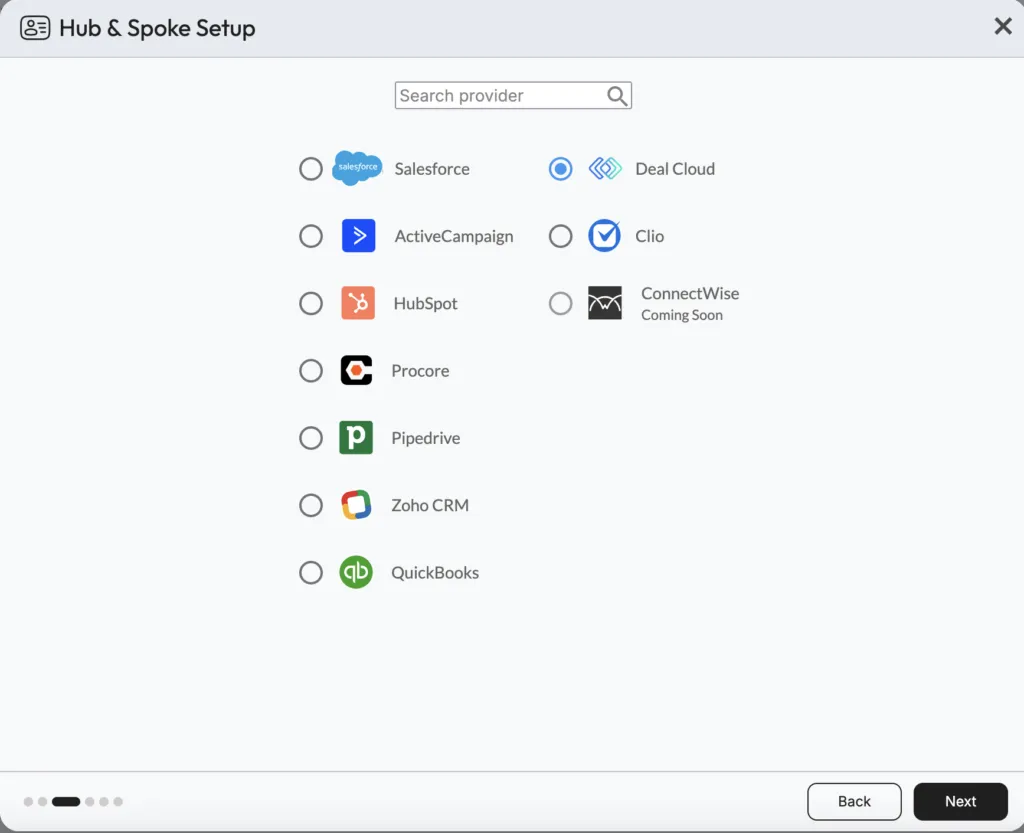Click the QuickBooks label text
The image size is (1024, 833).
click(435, 573)
